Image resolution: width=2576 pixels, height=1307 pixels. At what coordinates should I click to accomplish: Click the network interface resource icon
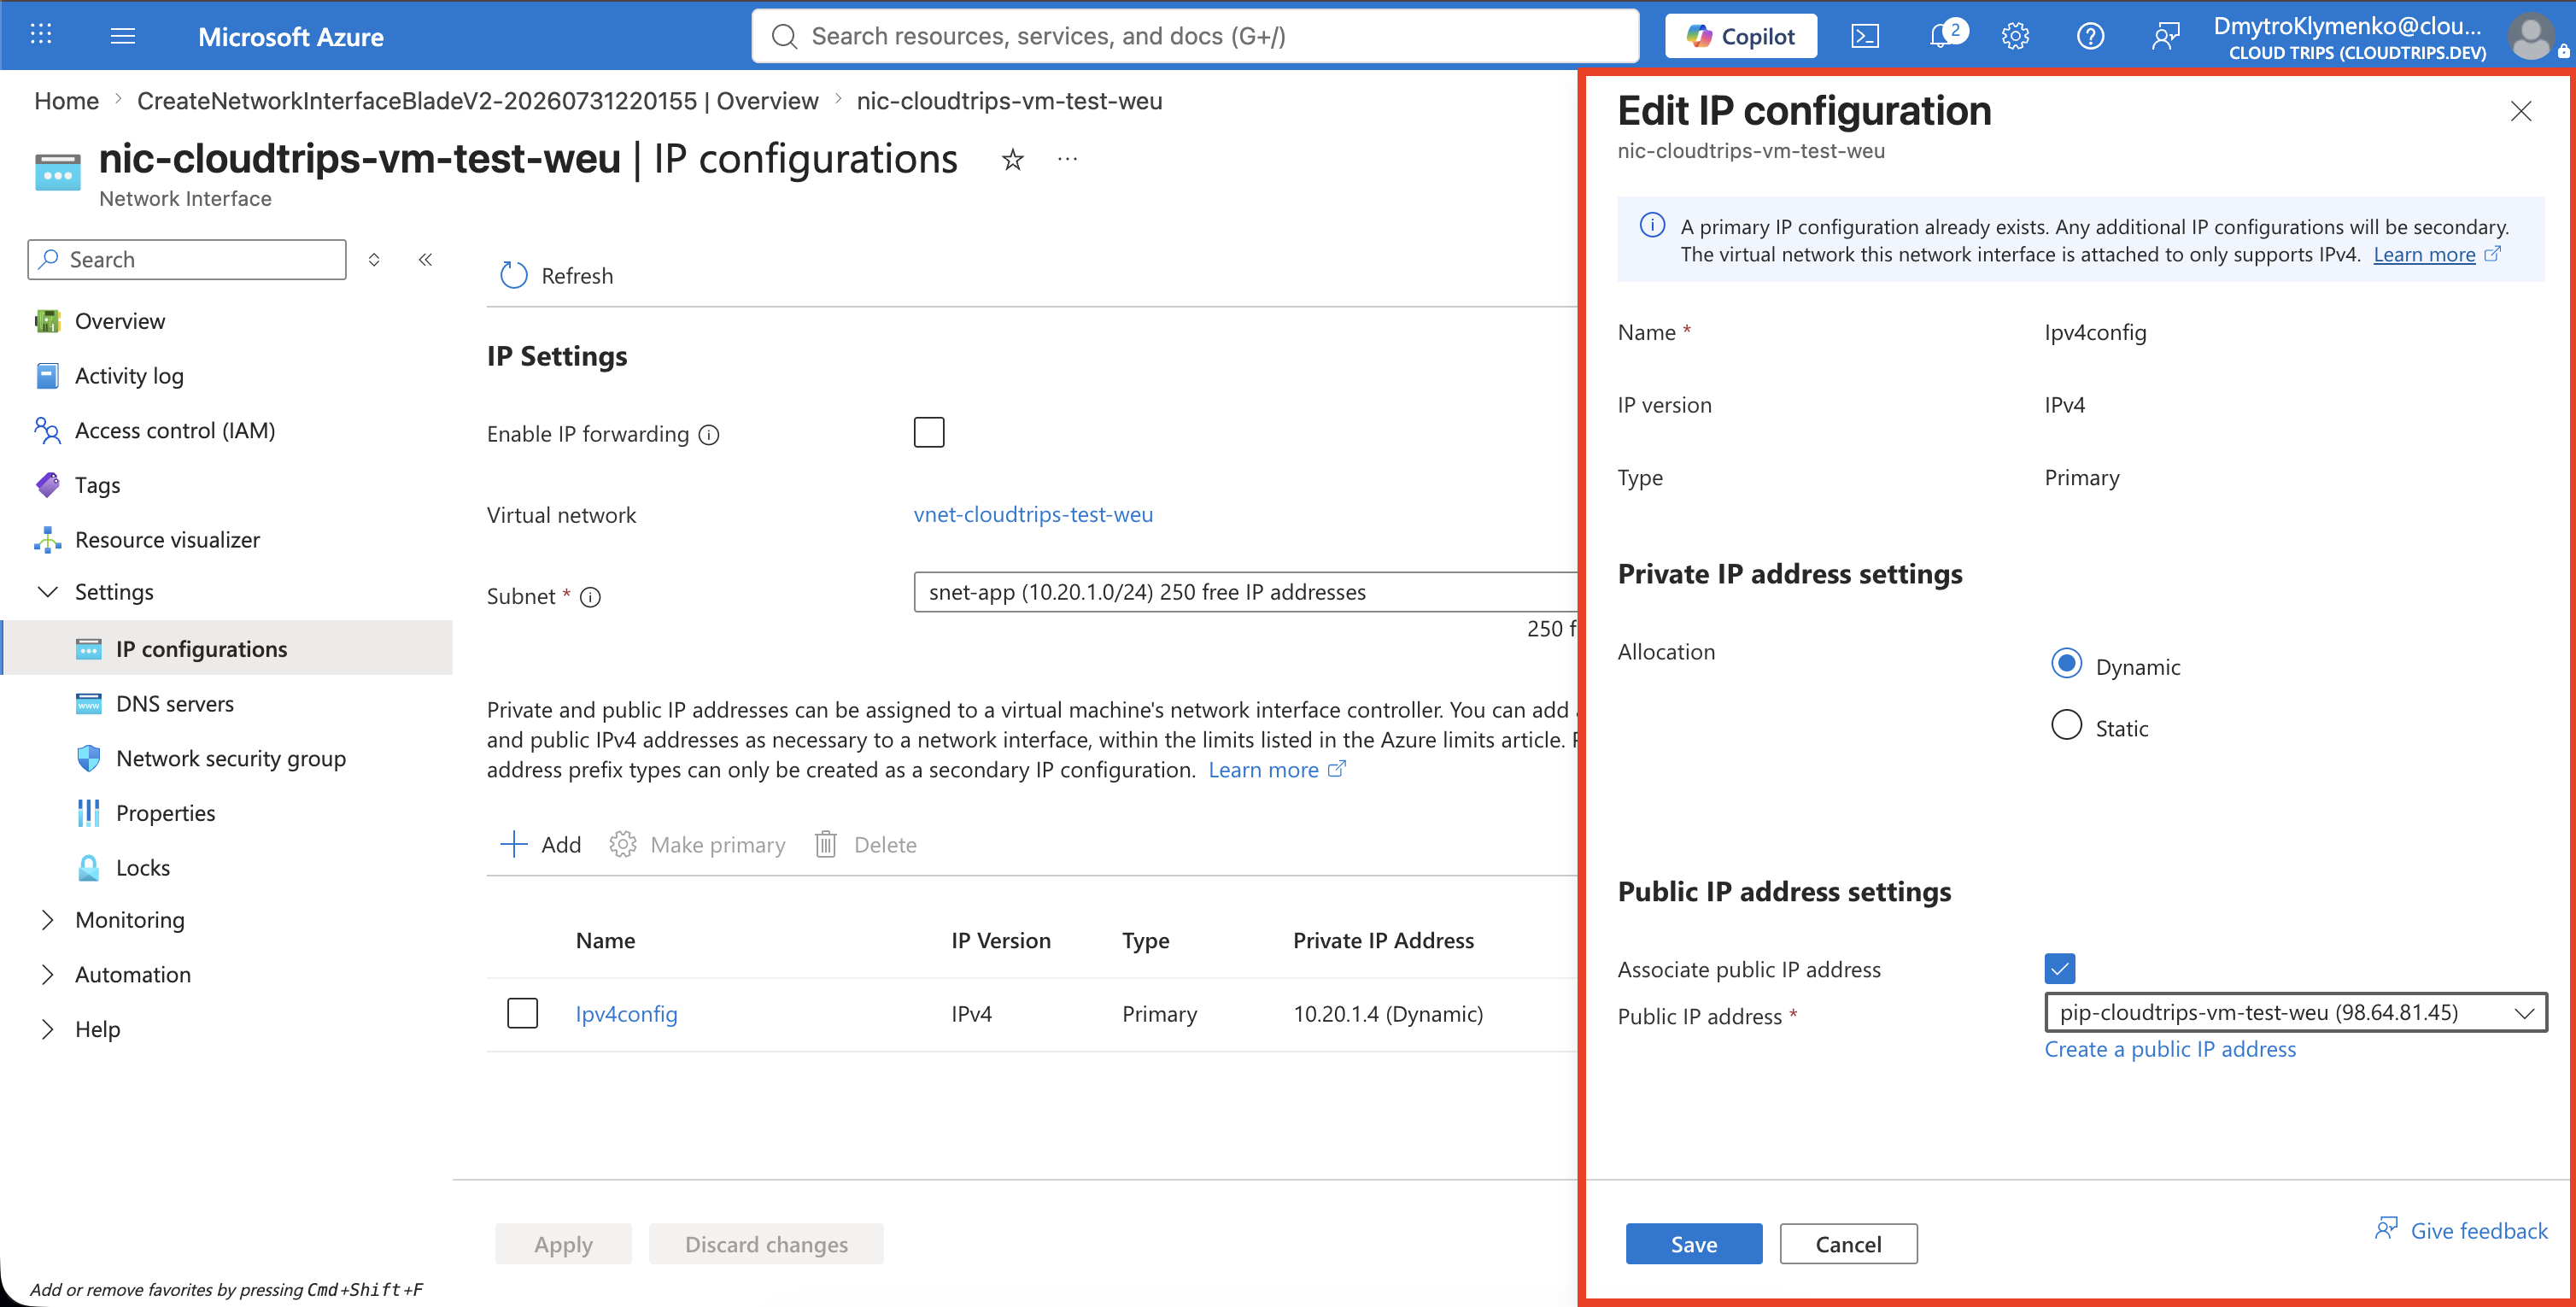click(57, 172)
